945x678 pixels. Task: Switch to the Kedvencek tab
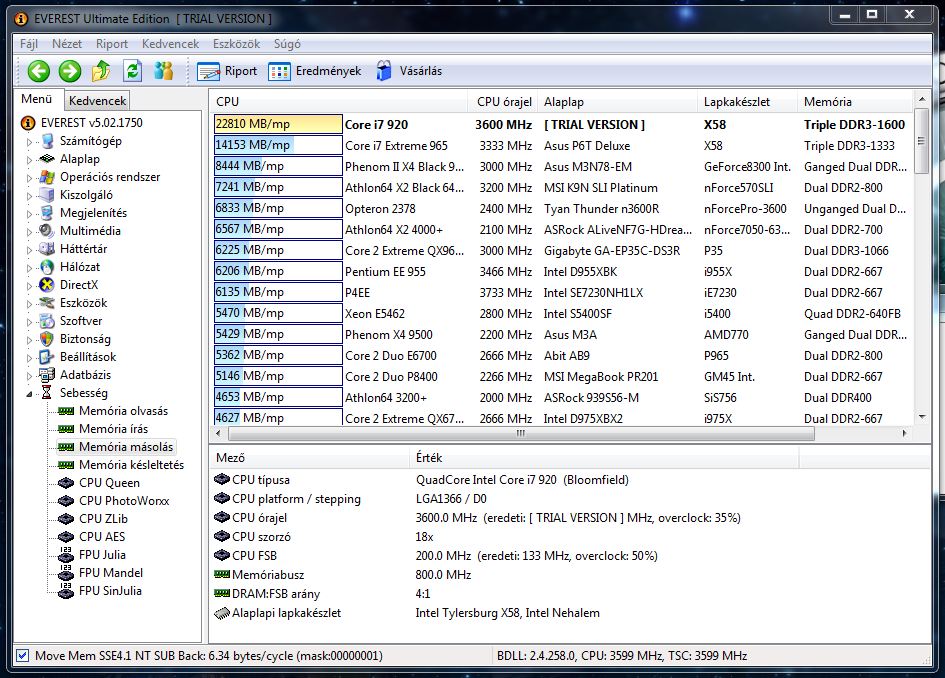pos(97,101)
